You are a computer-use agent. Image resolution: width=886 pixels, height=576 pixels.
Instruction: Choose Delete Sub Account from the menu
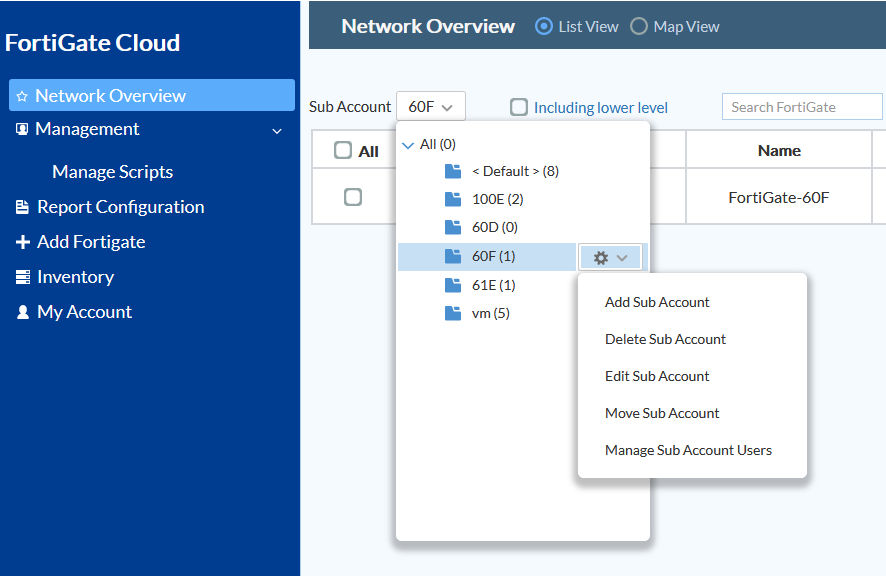pyautogui.click(x=665, y=339)
